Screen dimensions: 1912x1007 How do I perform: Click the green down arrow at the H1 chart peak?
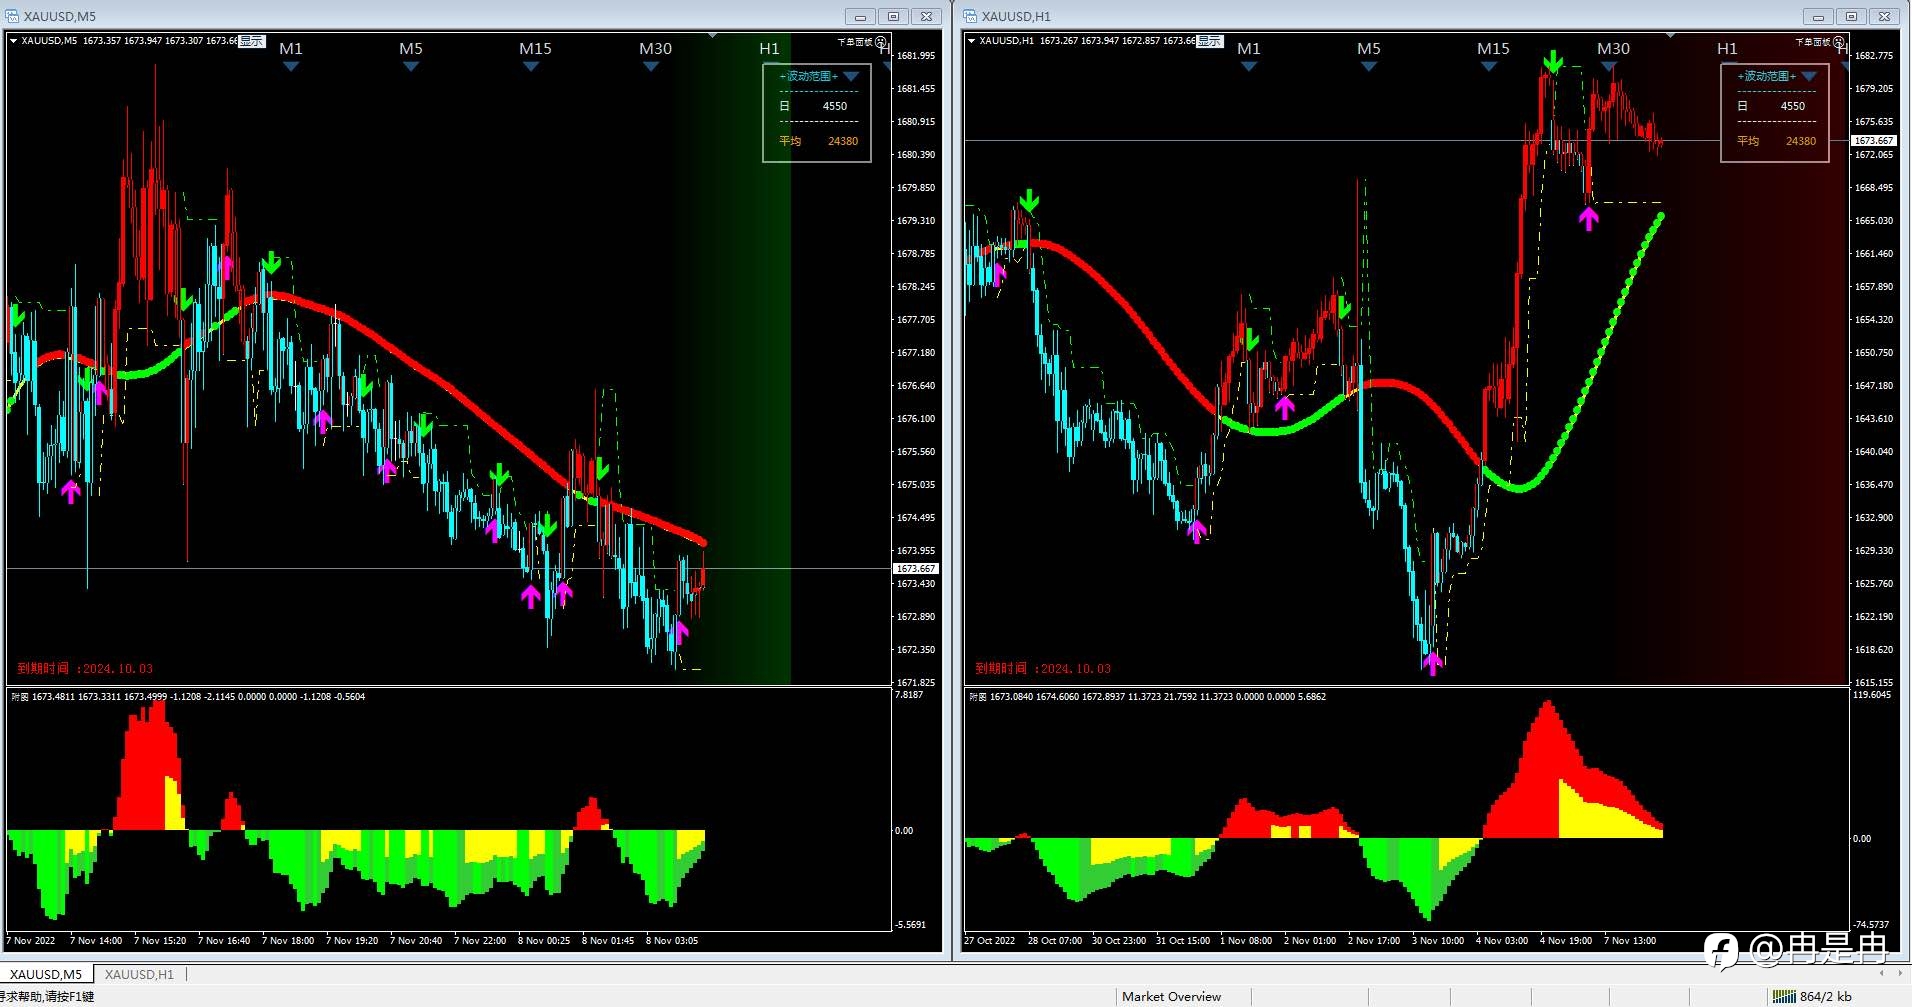pos(1552,63)
